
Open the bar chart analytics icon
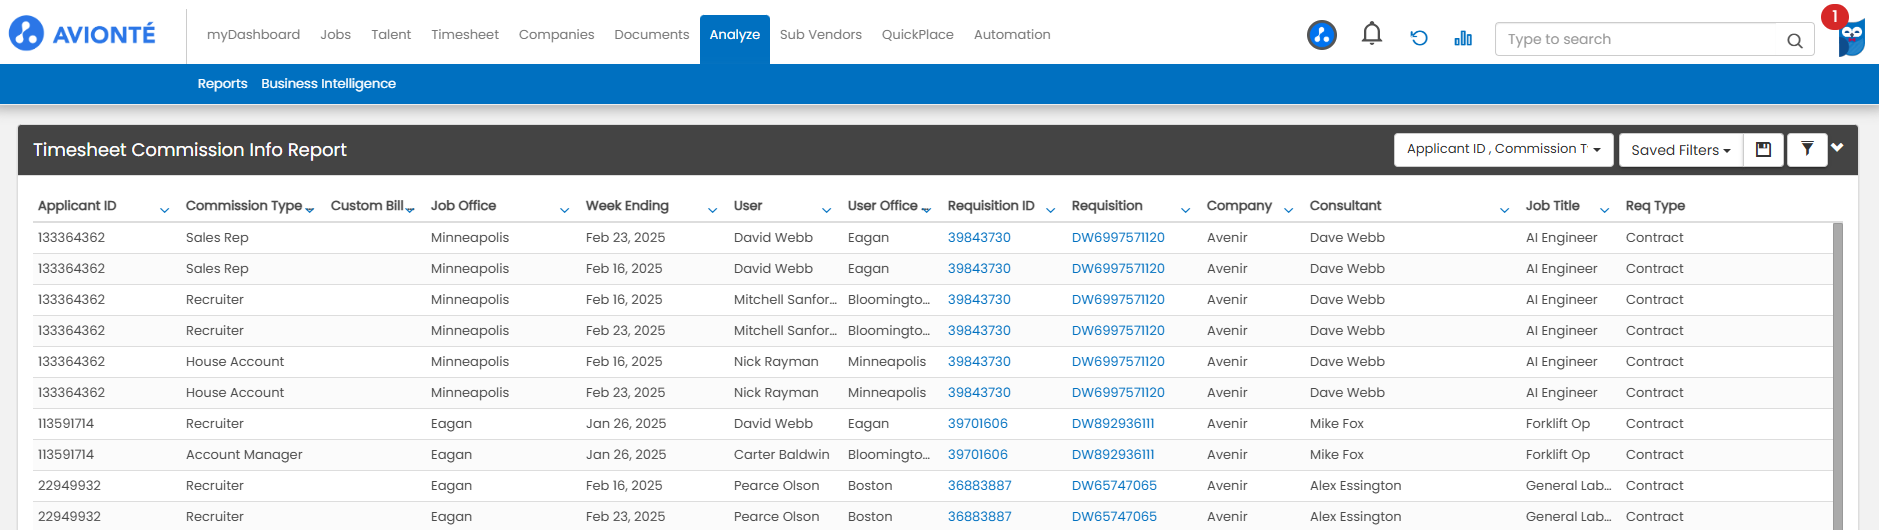click(x=1463, y=38)
